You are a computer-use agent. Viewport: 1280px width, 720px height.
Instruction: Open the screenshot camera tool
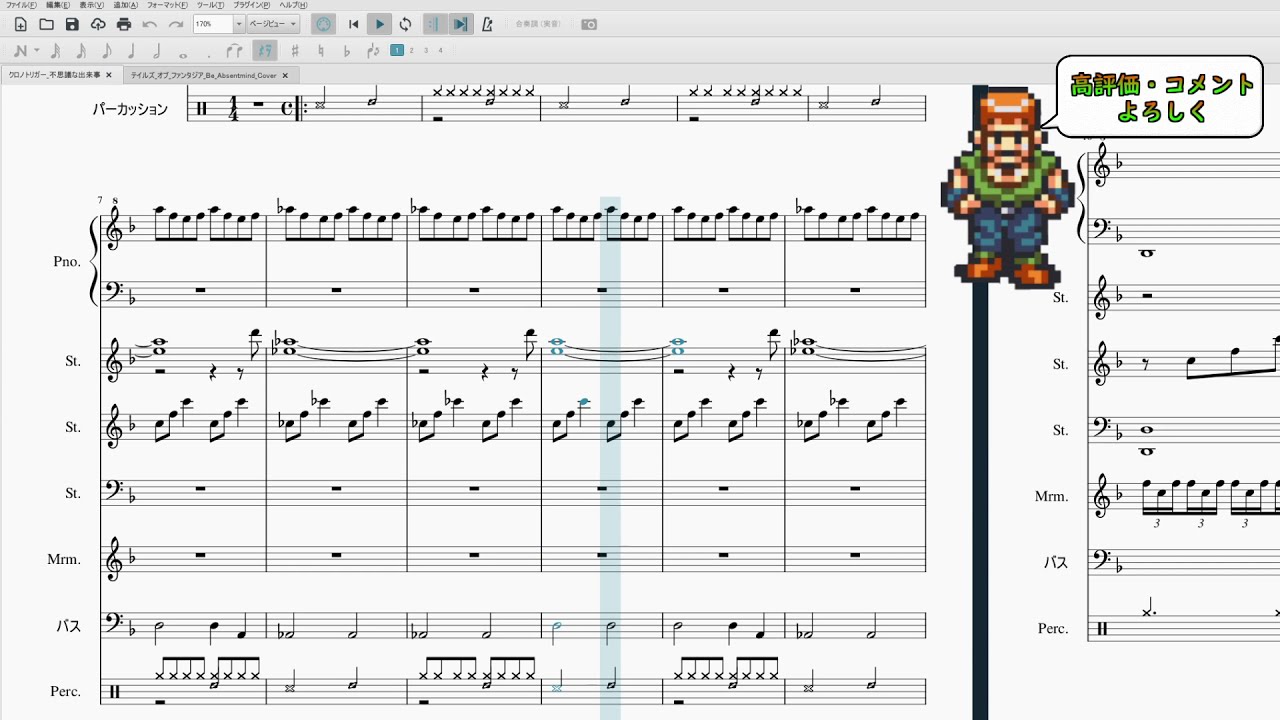tap(590, 24)
